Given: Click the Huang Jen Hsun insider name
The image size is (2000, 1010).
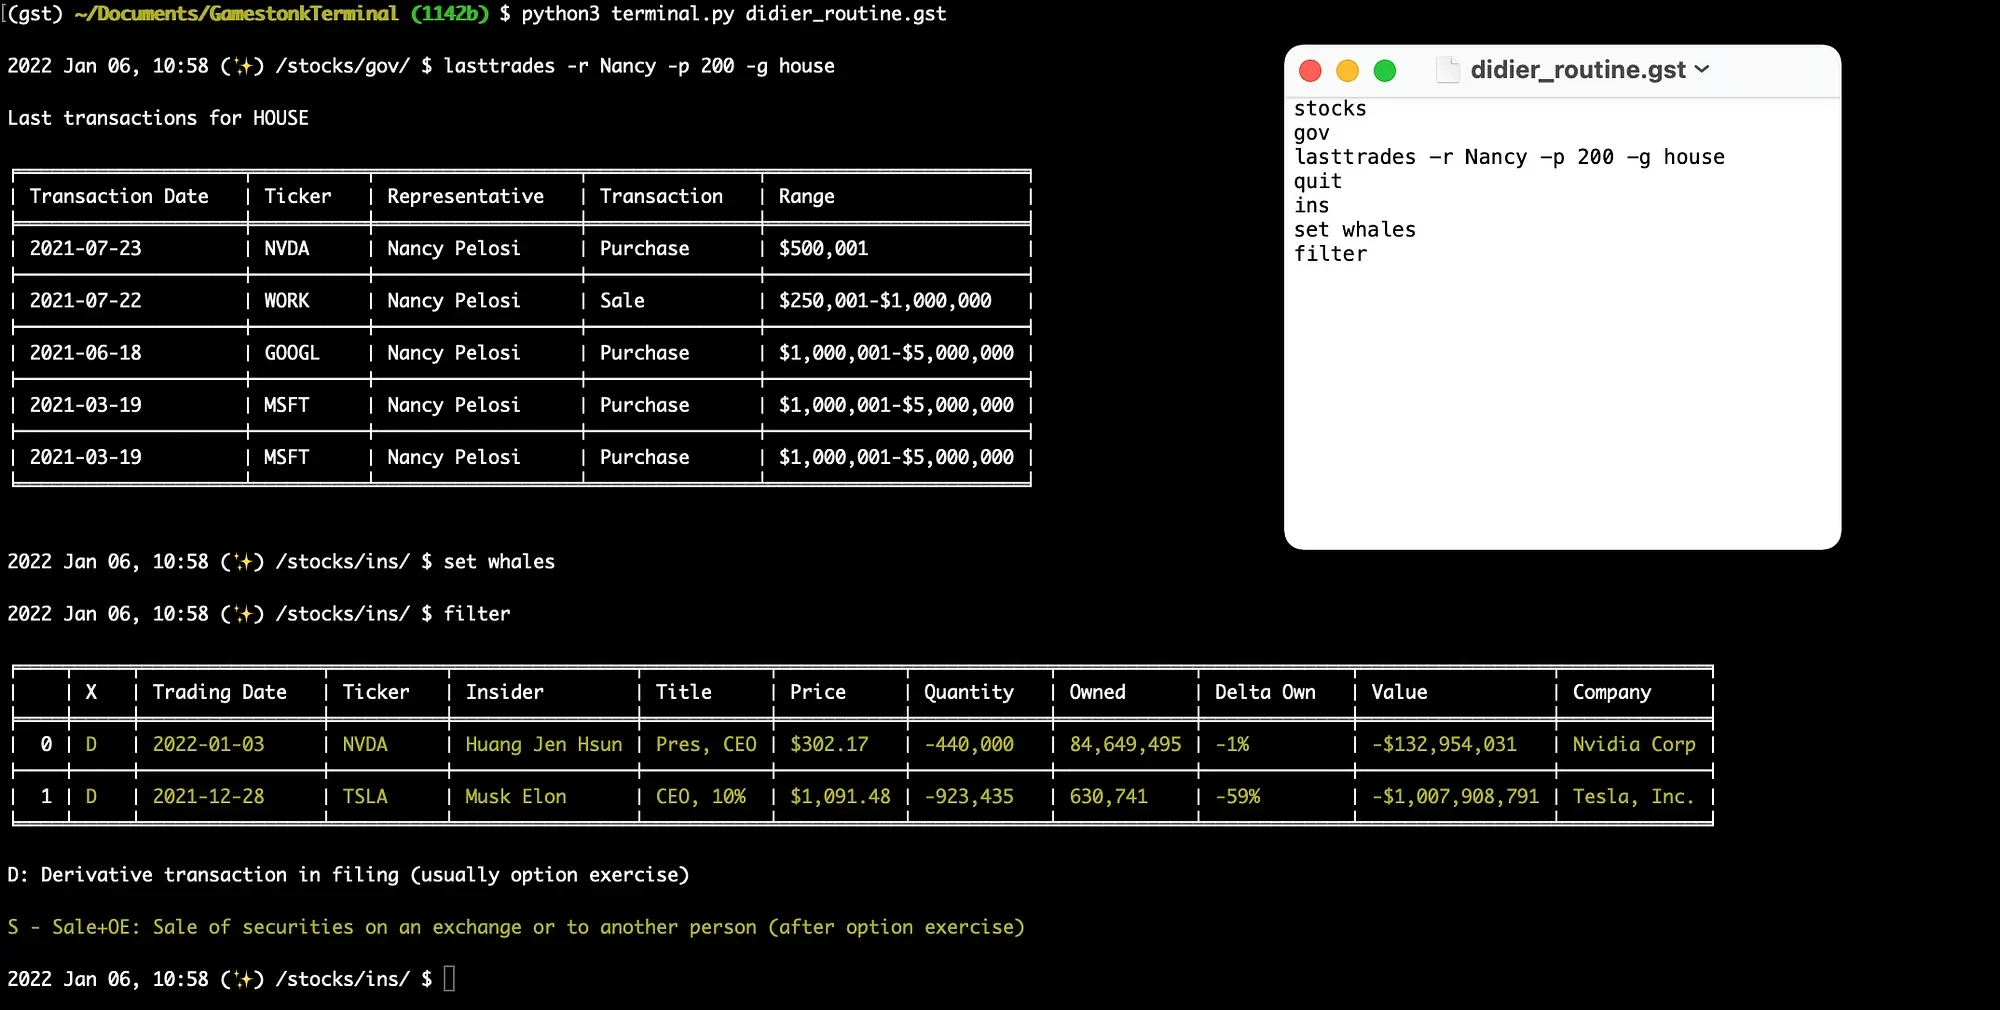Looking at the screenshot, I should (543, 745).
